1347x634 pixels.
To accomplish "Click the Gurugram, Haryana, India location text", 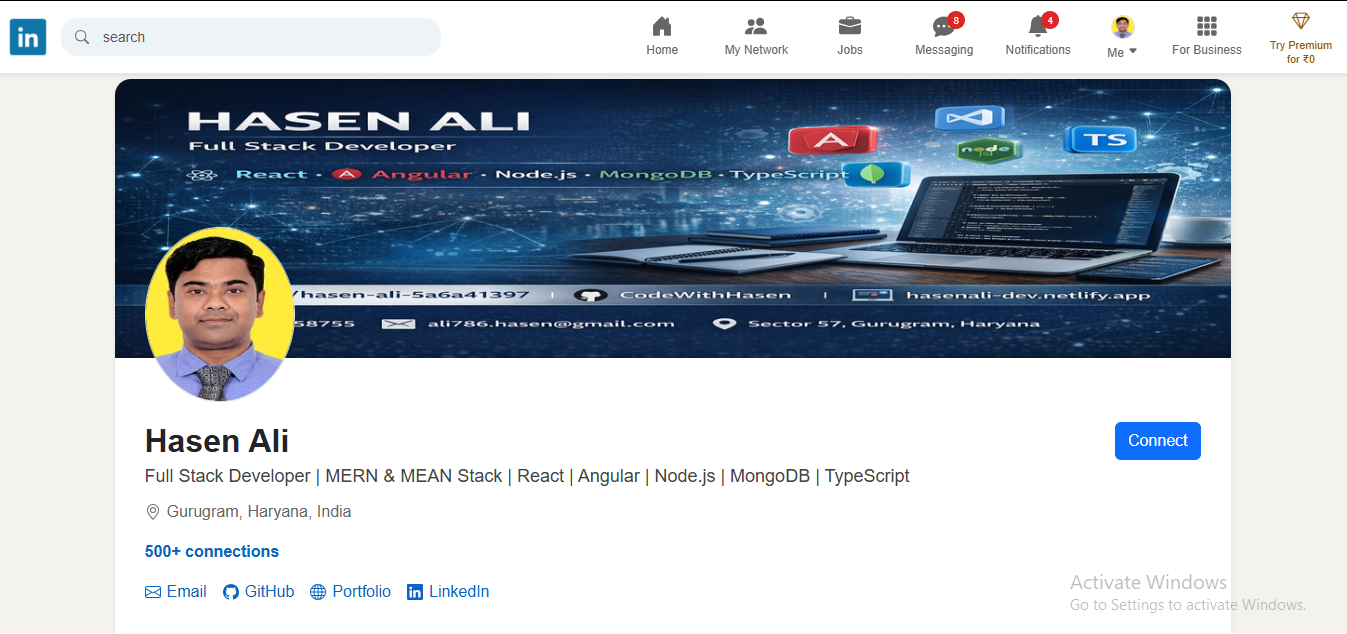I will (x=259, y=512).
